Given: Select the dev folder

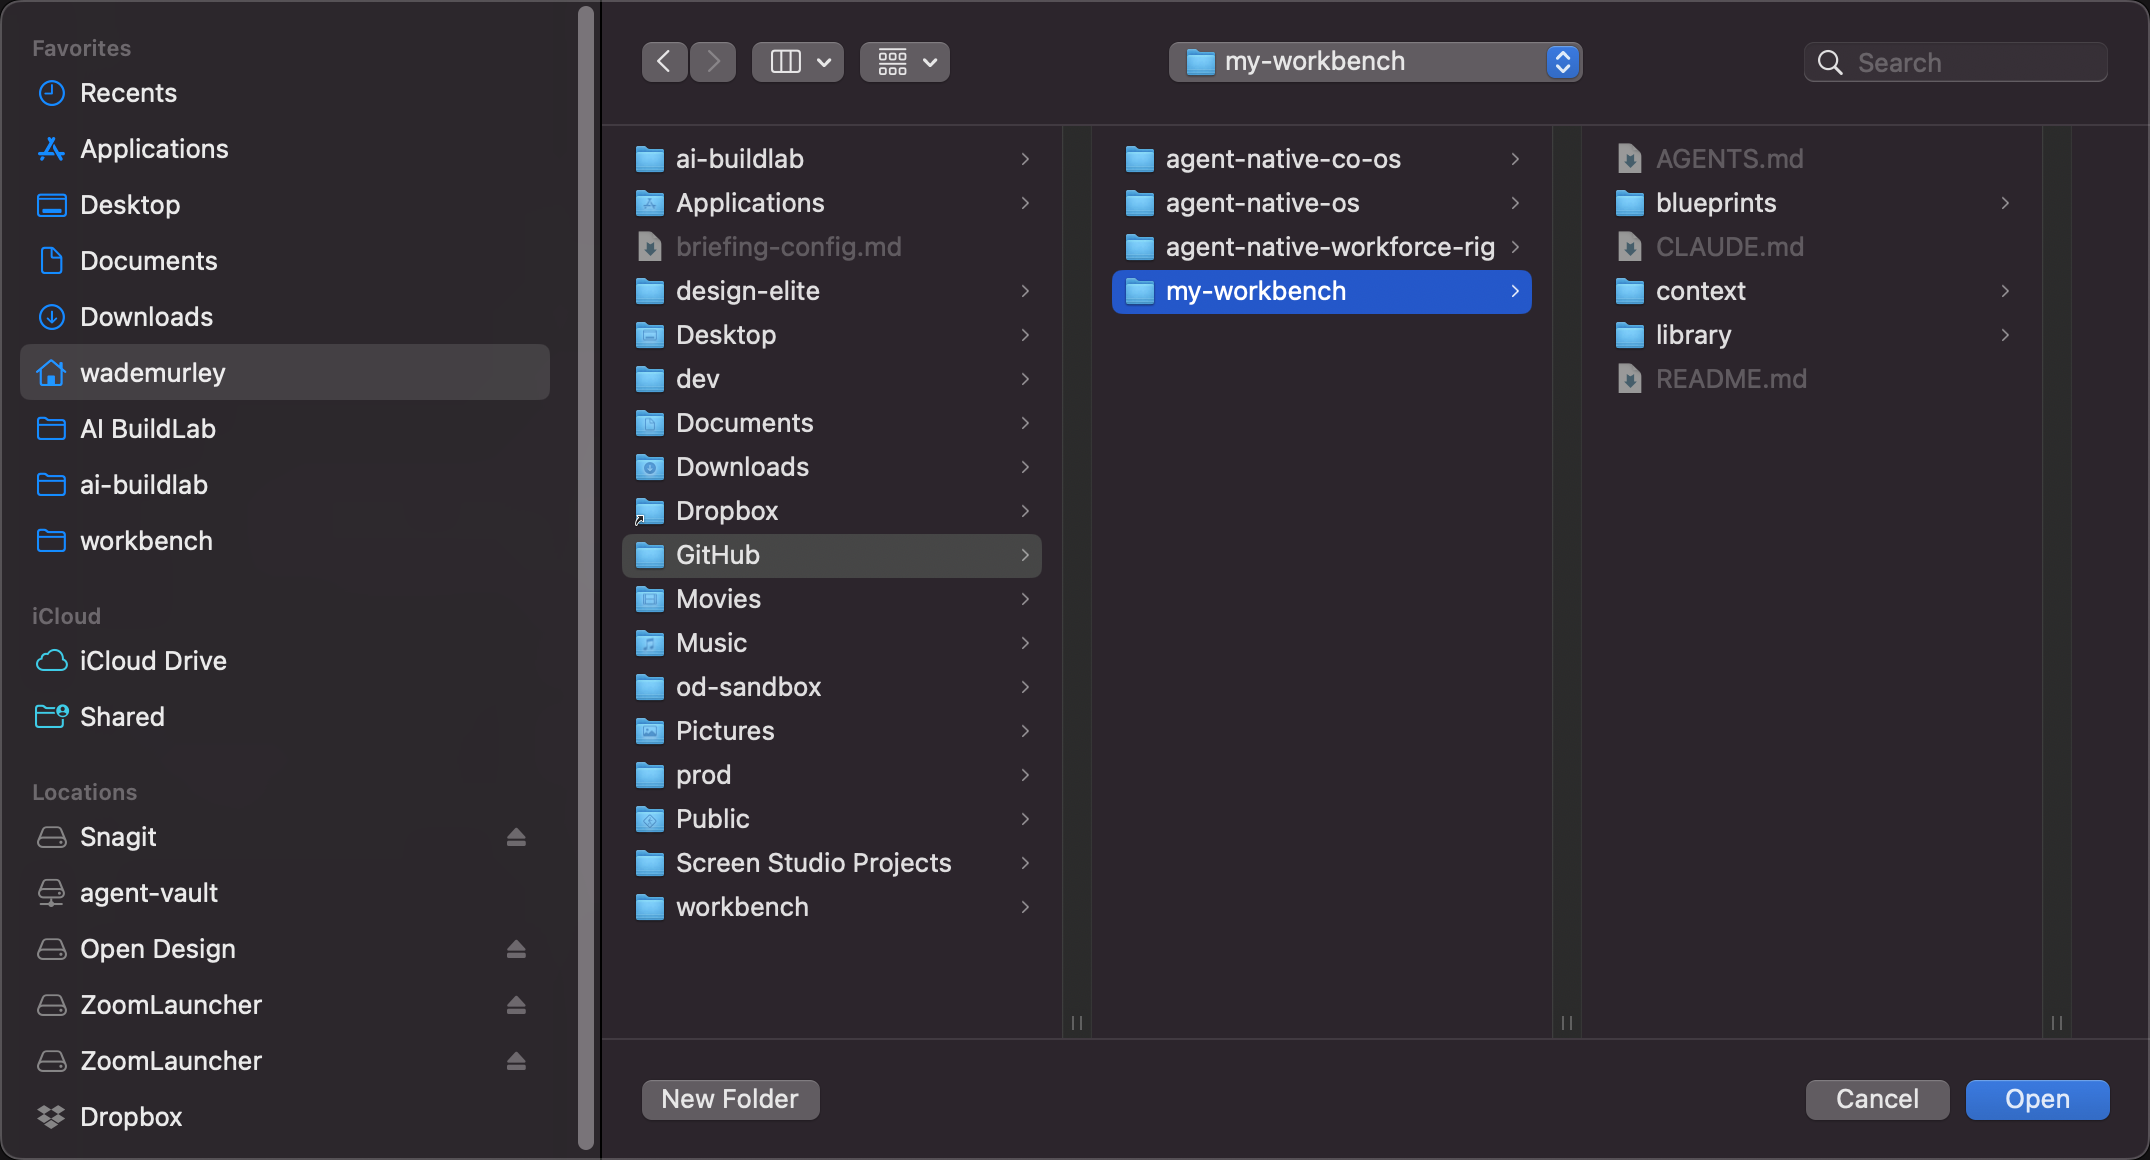Looking at the screenshot, I should coord(832,379).
